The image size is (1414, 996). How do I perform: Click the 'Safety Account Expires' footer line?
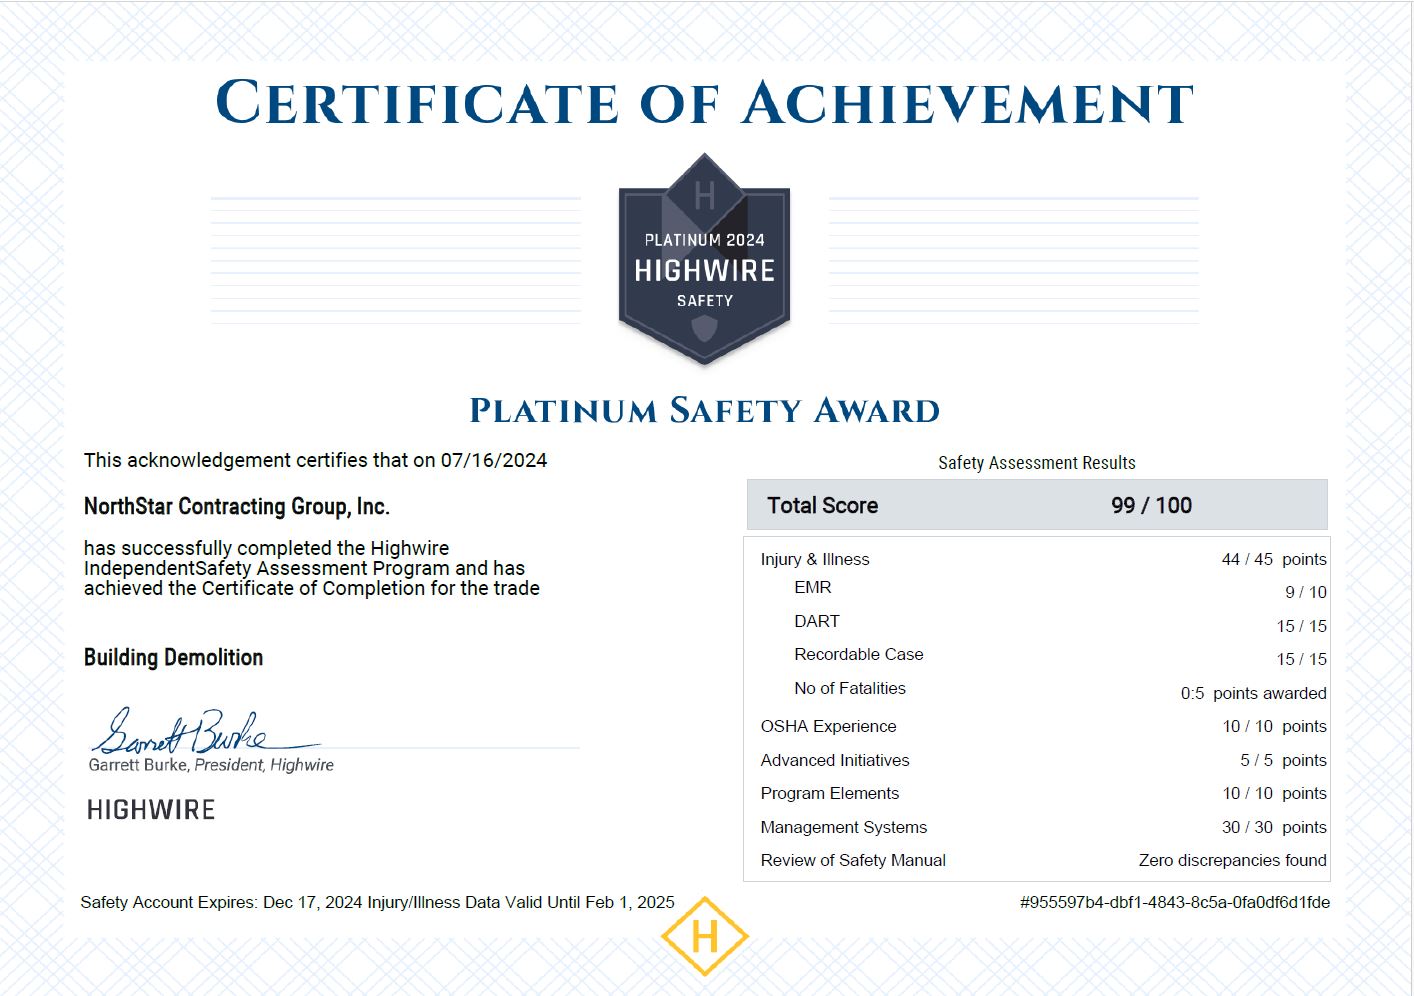coord(378,902)
